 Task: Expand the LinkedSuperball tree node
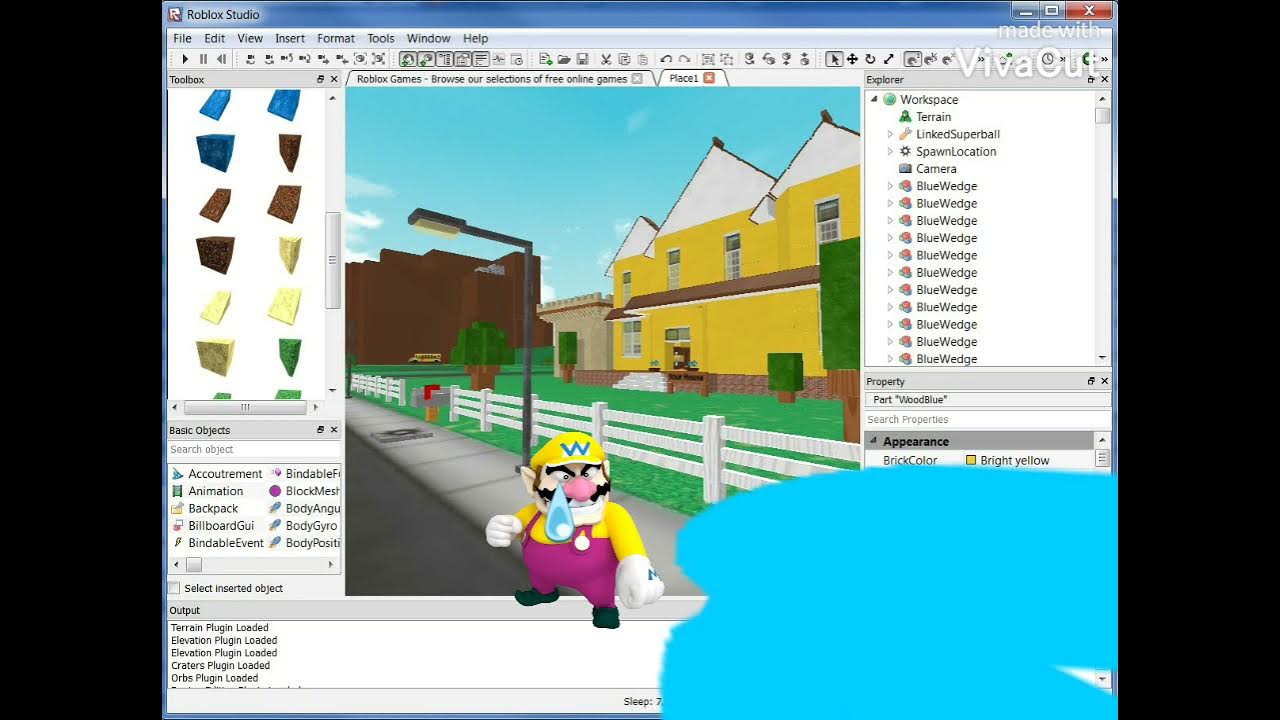pyautogui.click(x=890, y=134)
